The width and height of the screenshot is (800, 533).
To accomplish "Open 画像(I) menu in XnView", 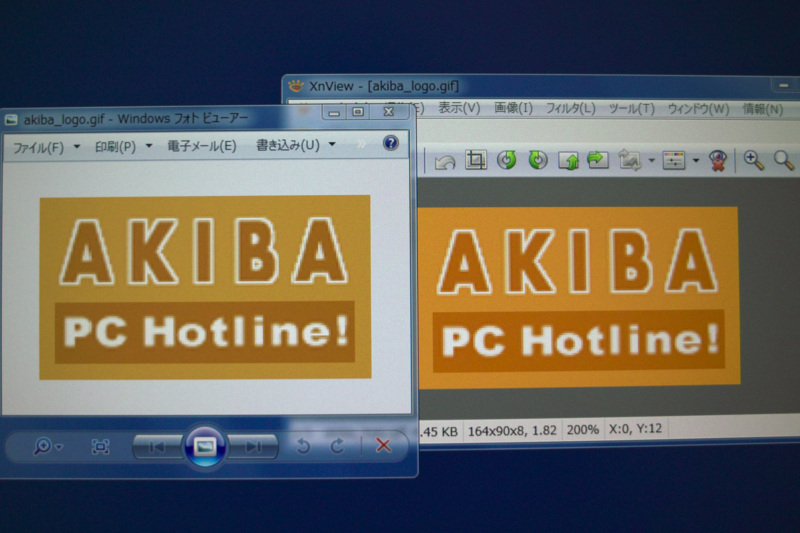I will 513,108.
